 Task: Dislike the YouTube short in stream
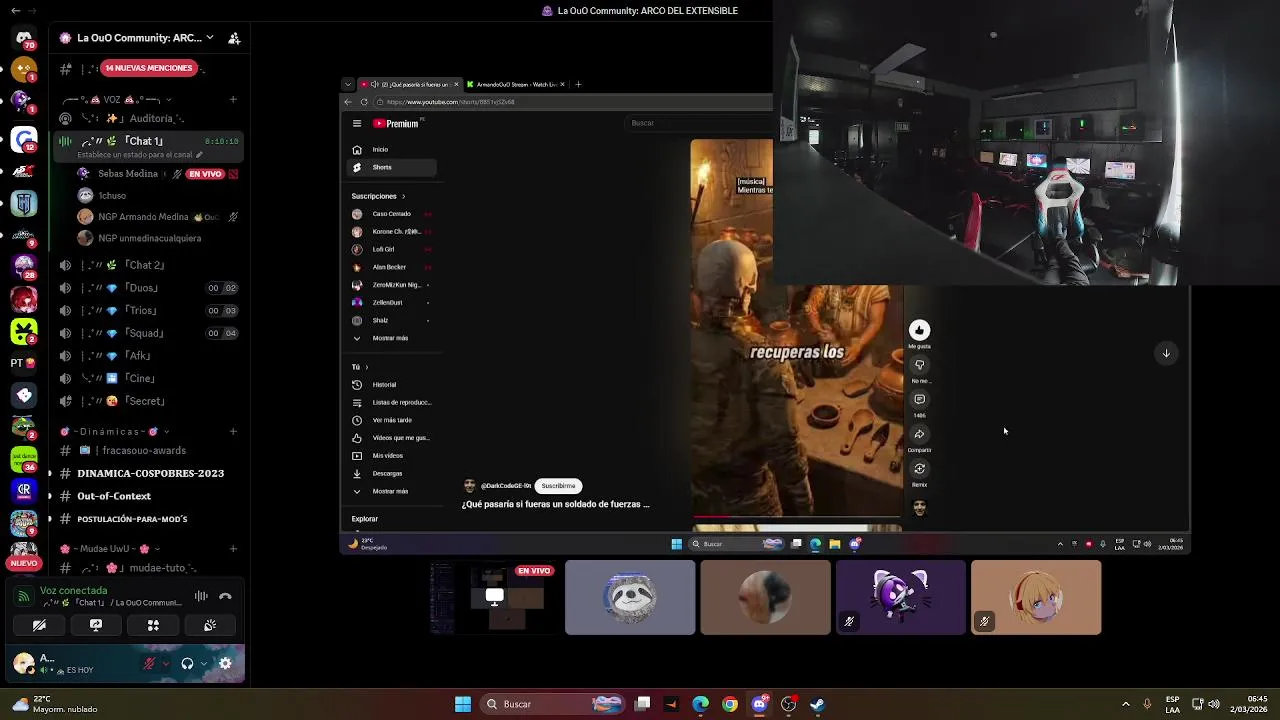(919, 365)
